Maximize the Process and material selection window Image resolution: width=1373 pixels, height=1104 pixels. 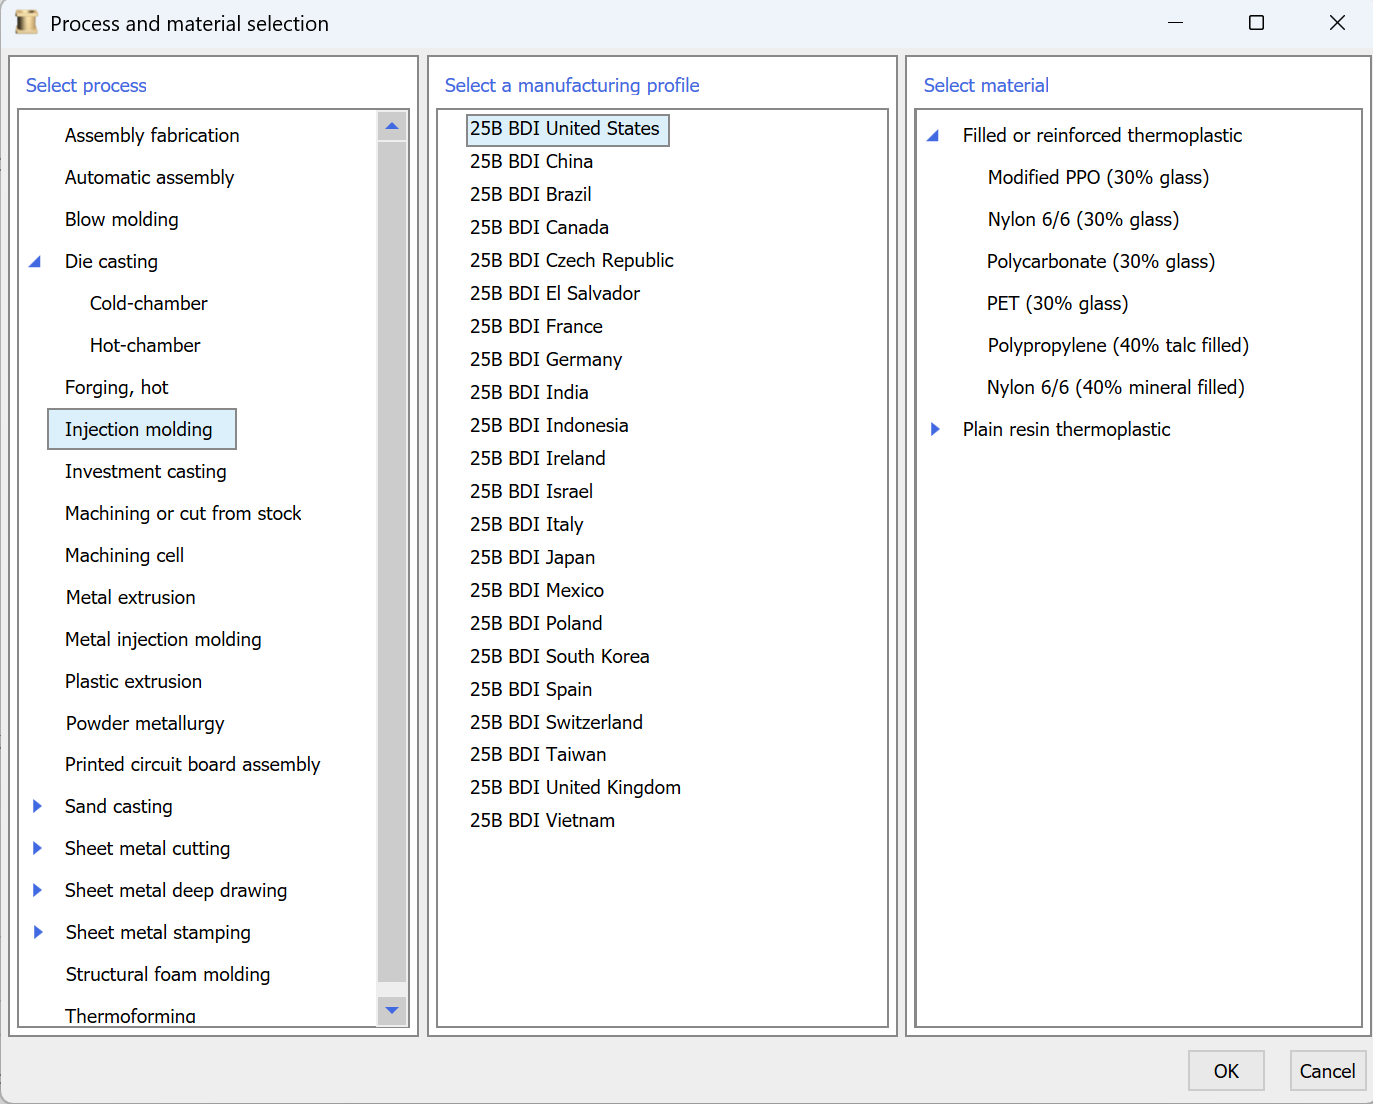pos(1256,23)
